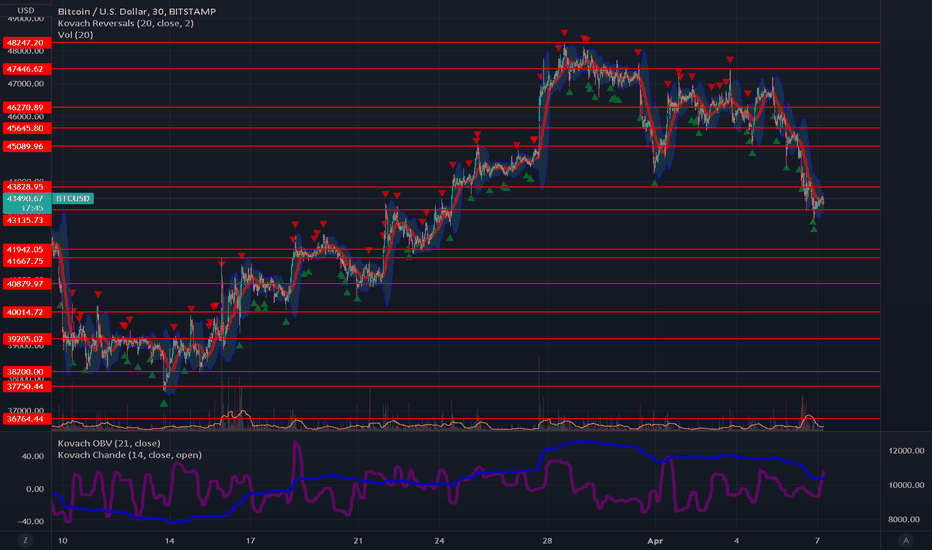Select the 40014.72 horizontal level label

pos(27,312)
